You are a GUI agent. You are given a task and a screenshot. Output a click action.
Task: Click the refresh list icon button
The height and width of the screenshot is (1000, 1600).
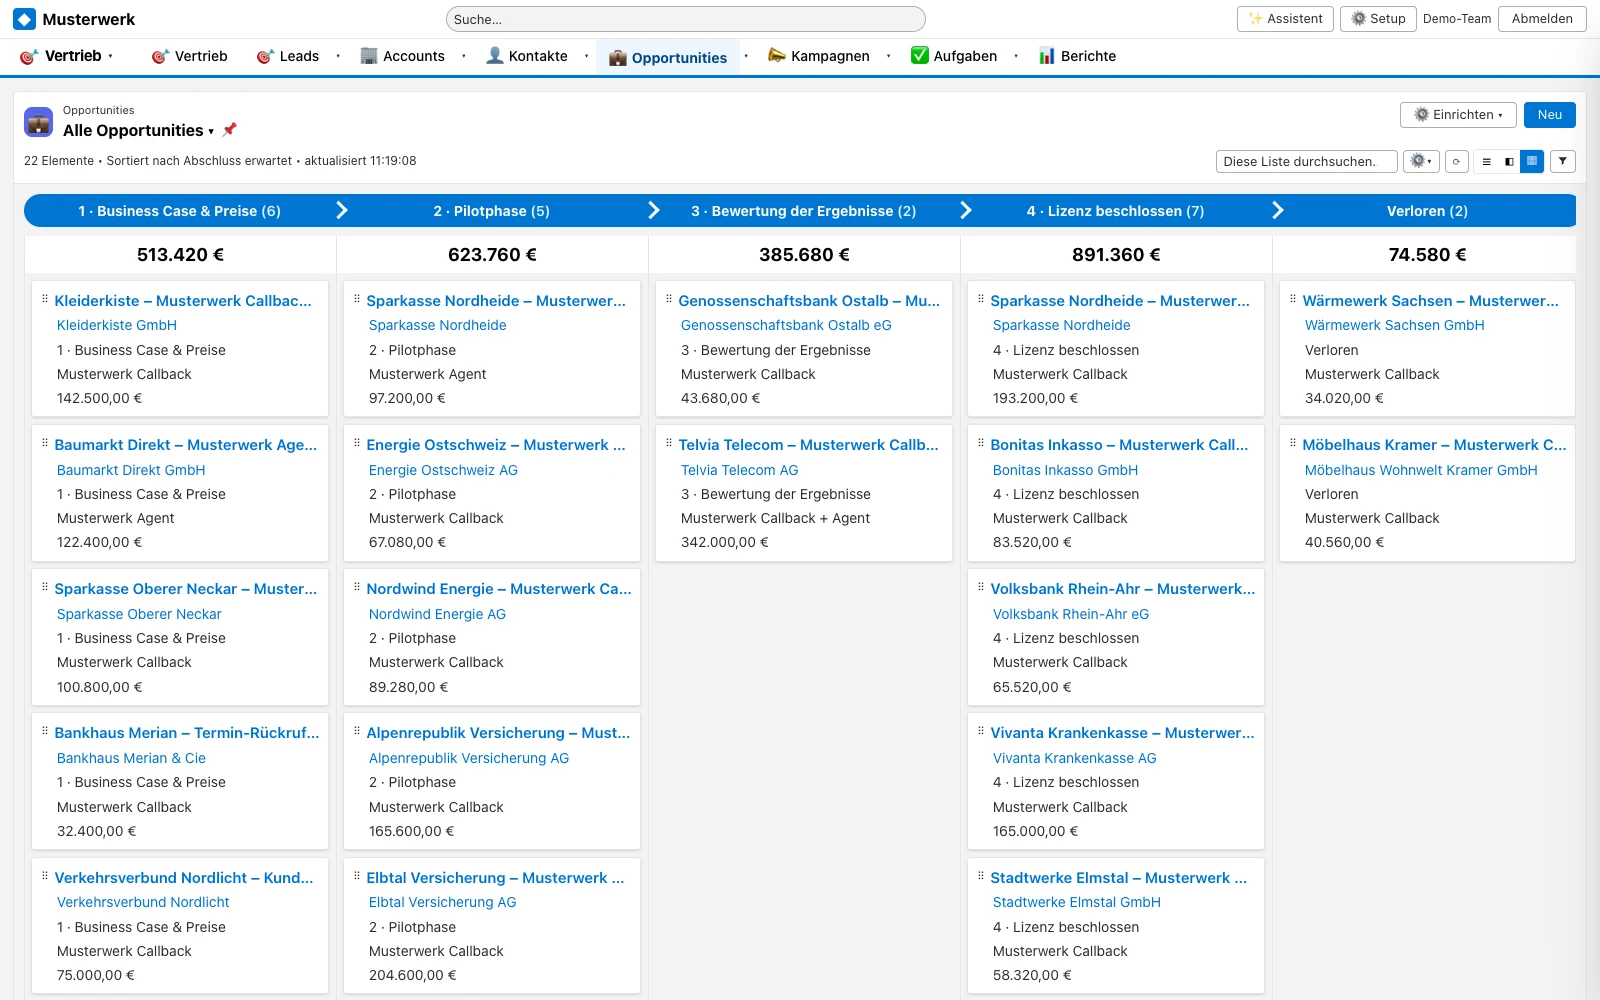point(1456,161)
